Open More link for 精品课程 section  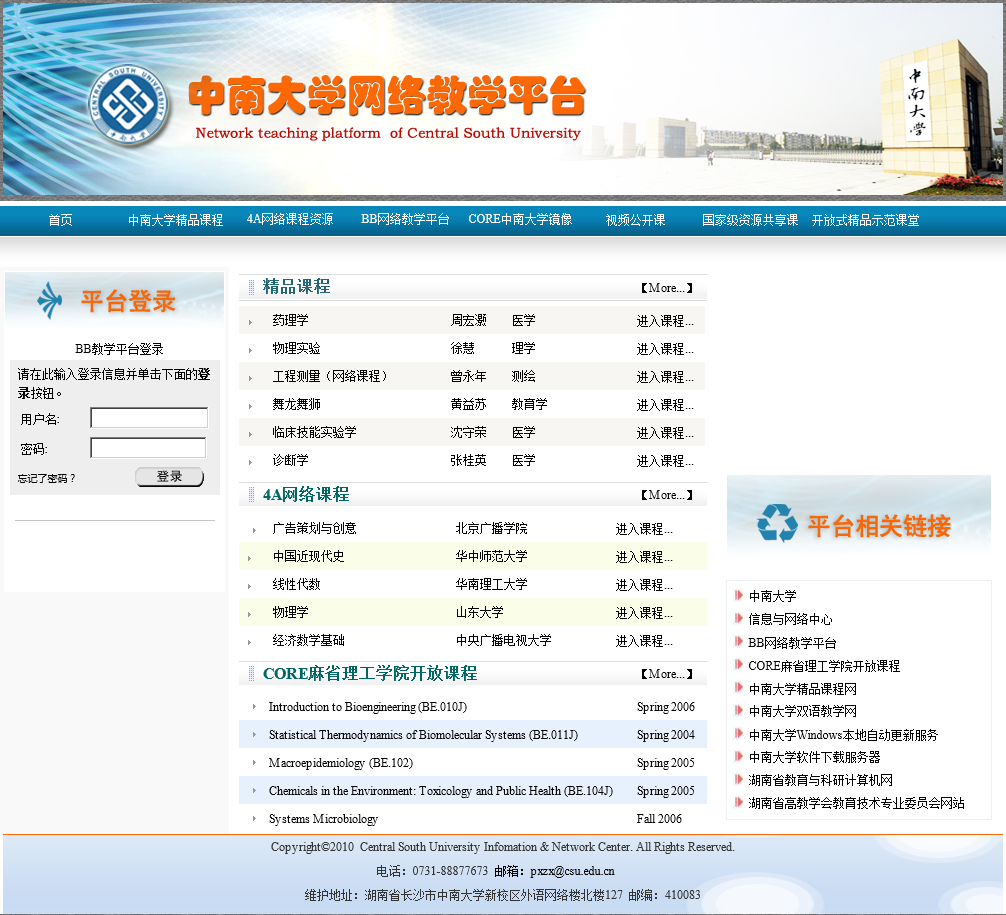(x=667, y=288)
